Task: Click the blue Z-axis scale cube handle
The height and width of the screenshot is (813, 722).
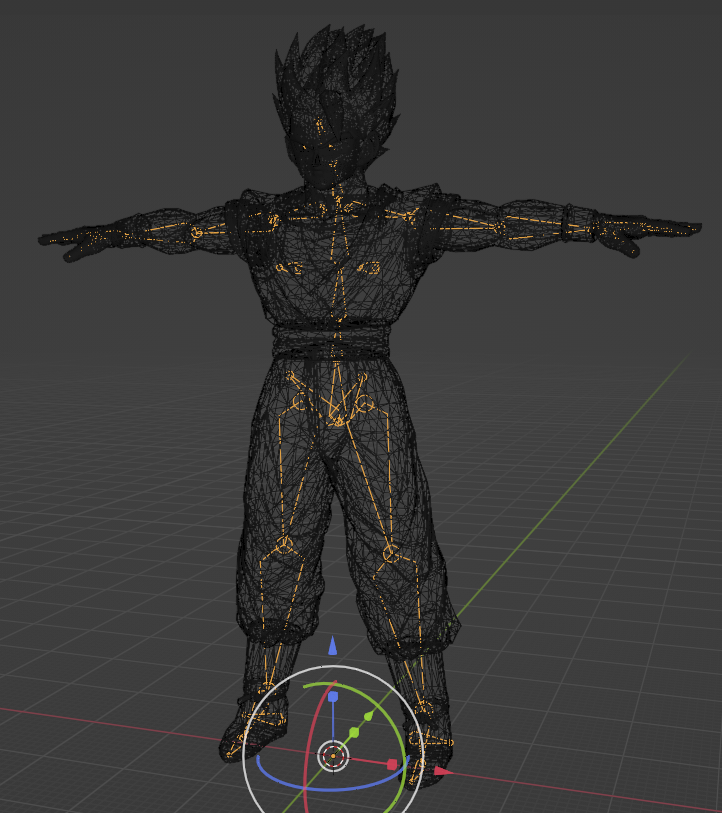Action: (333, 696)
